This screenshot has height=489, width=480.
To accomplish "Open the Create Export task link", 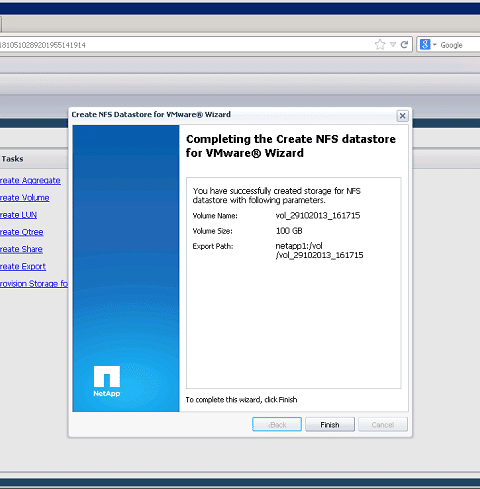I will pyautogui.click(x=23, y=267).
